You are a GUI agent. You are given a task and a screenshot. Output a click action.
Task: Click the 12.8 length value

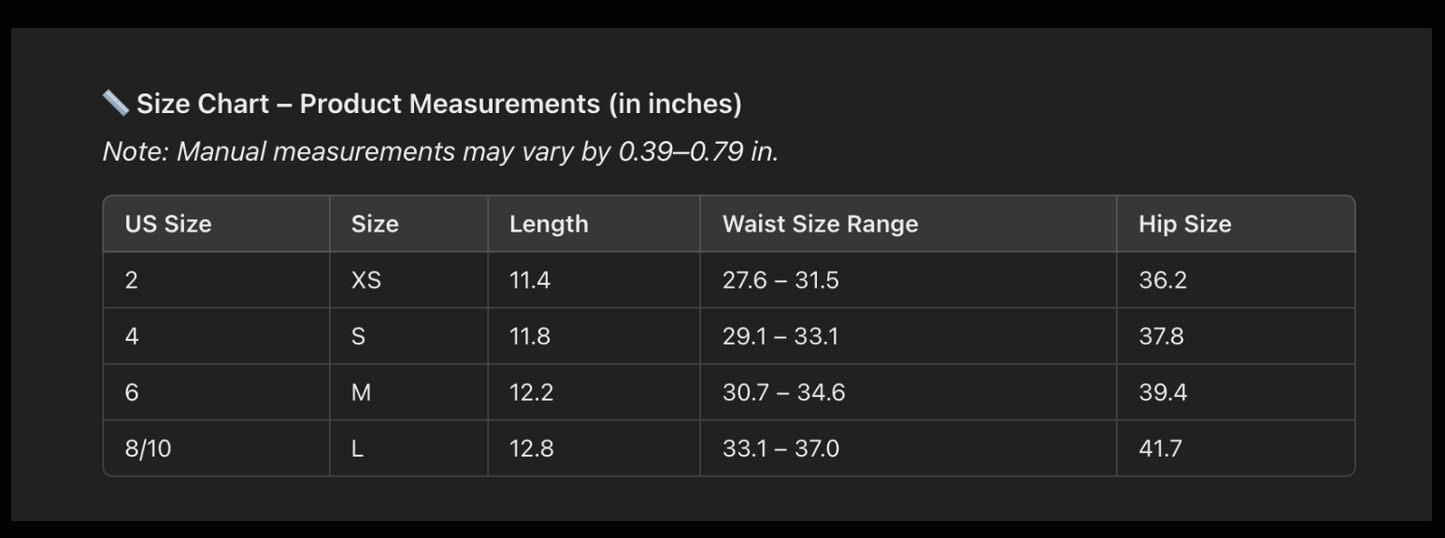click(x=531, y=449)
